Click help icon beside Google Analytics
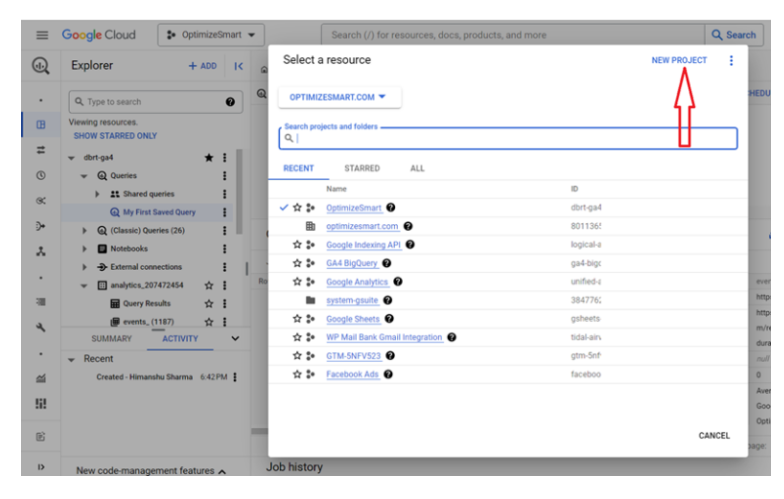784x499 pixels. pos(398,282)
